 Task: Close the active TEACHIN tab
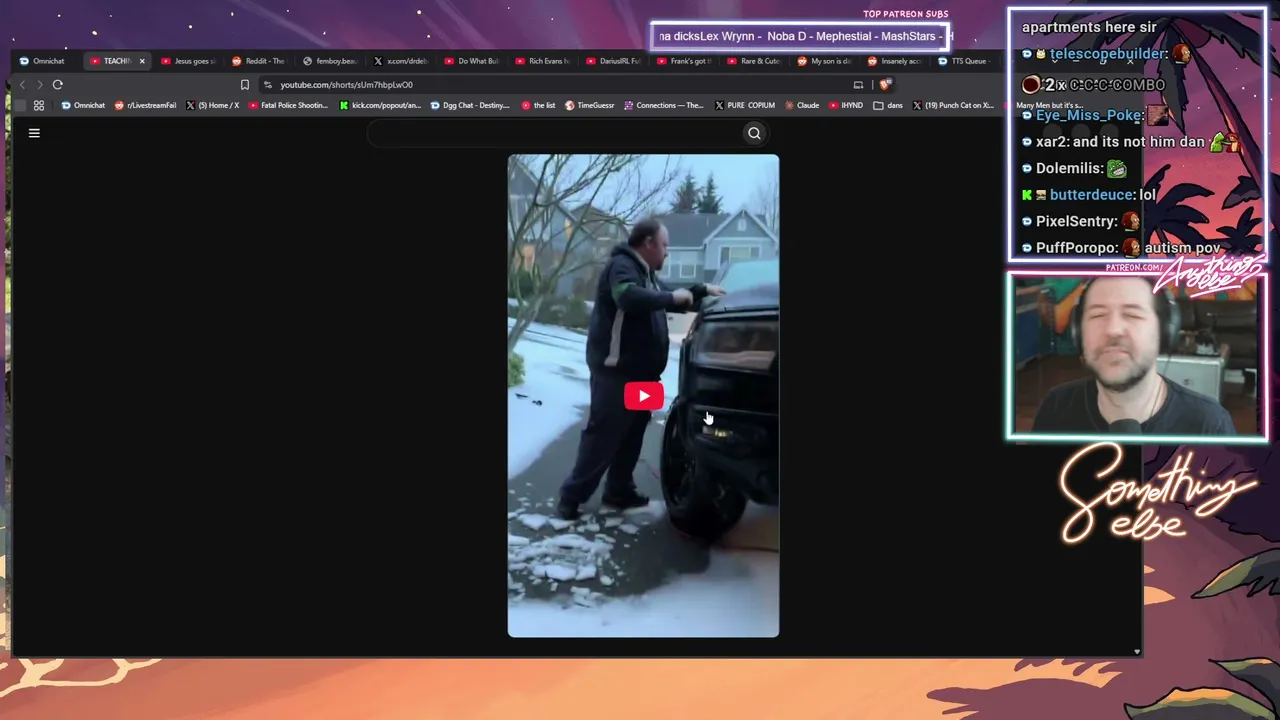point(142,61)
